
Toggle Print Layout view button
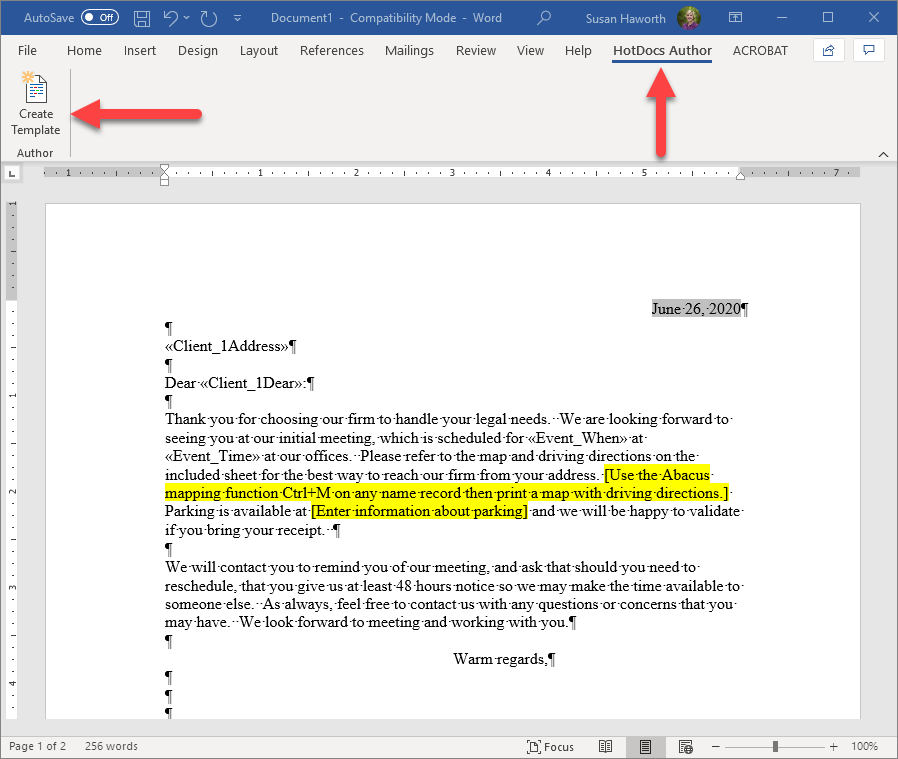(645, 746)
